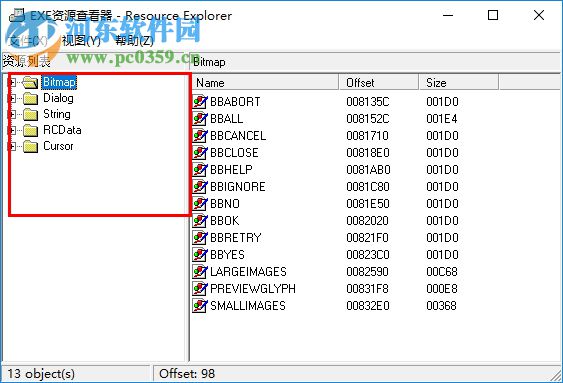
Task: Close the Resource Explorer window
Action: [x=539, y=15]
